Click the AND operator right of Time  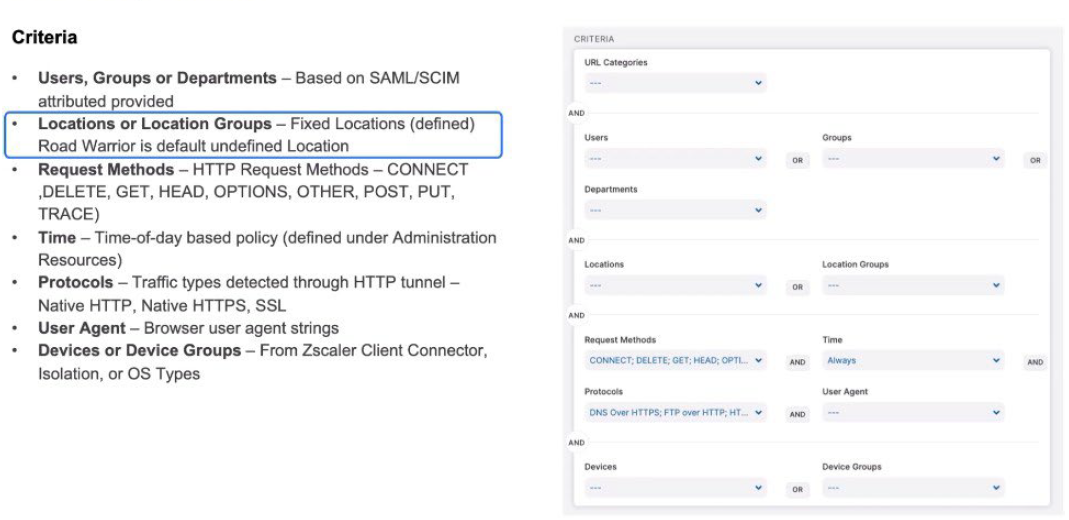coord(1035,362)
